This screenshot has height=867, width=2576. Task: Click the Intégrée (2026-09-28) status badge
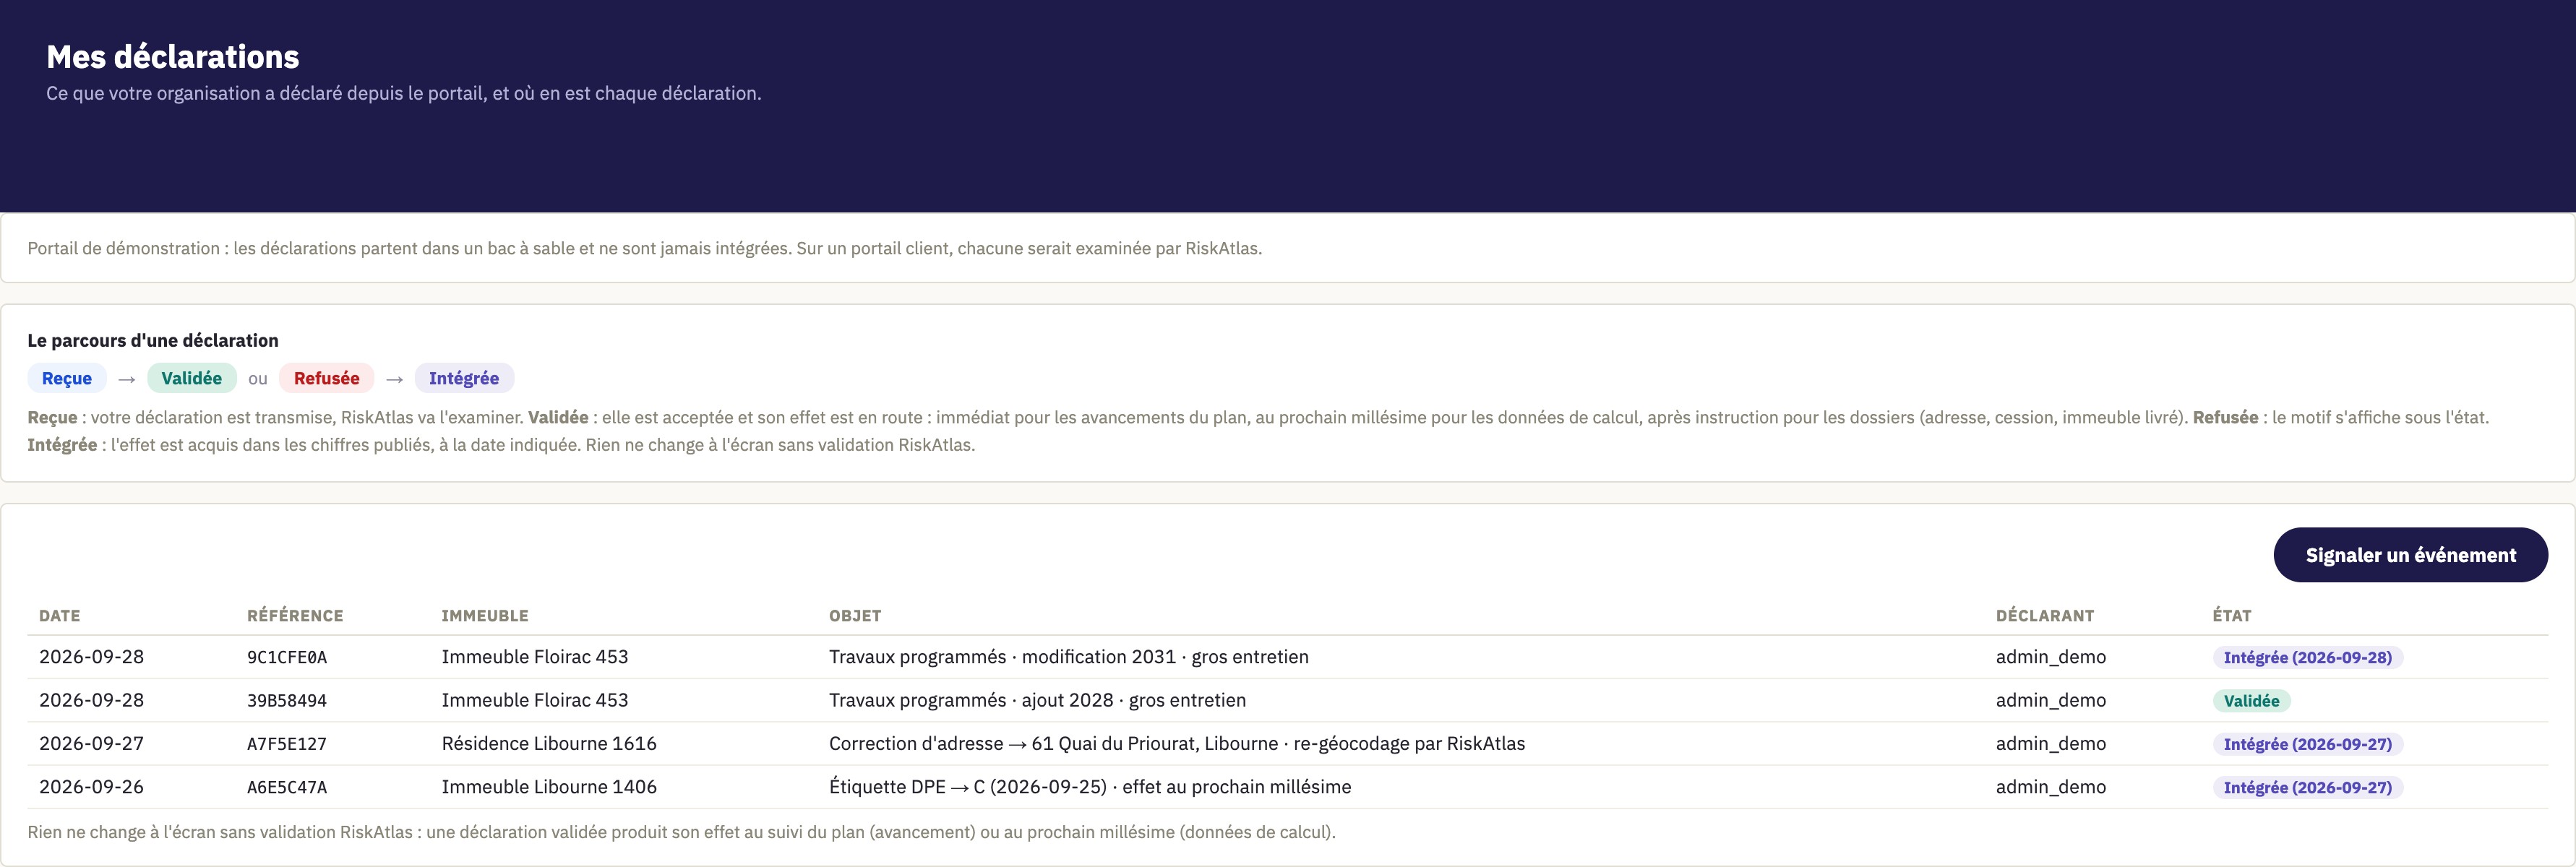2307,658
